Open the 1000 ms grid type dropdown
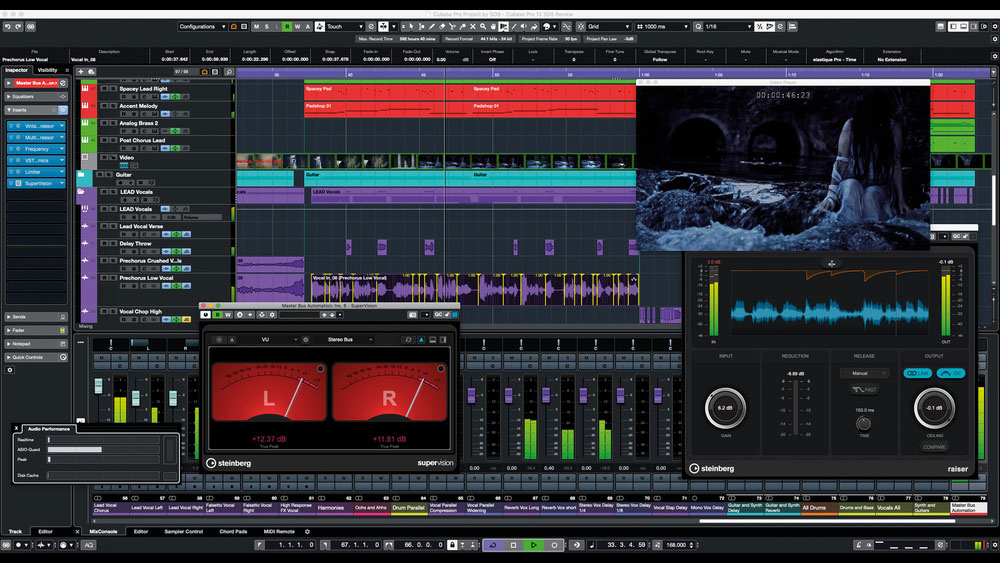Image resolution: width=1000 pixels, height=563 pixels. coord(663,26)
